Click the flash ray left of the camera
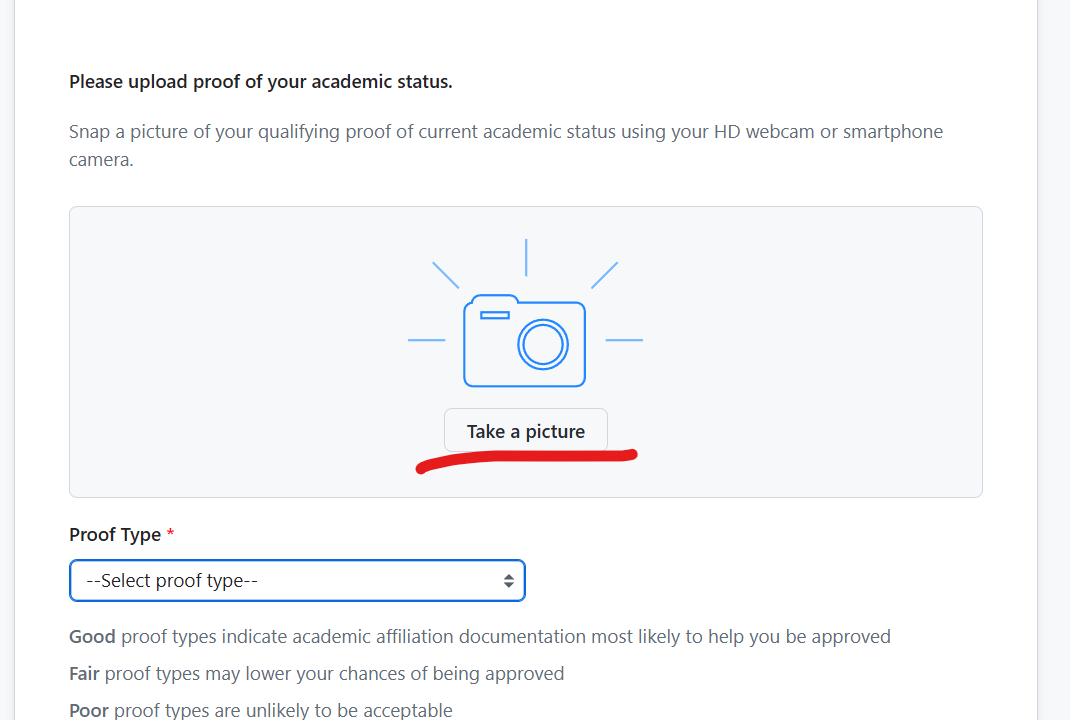Viewport: 1070px width, 720px height. click(426, 340)
